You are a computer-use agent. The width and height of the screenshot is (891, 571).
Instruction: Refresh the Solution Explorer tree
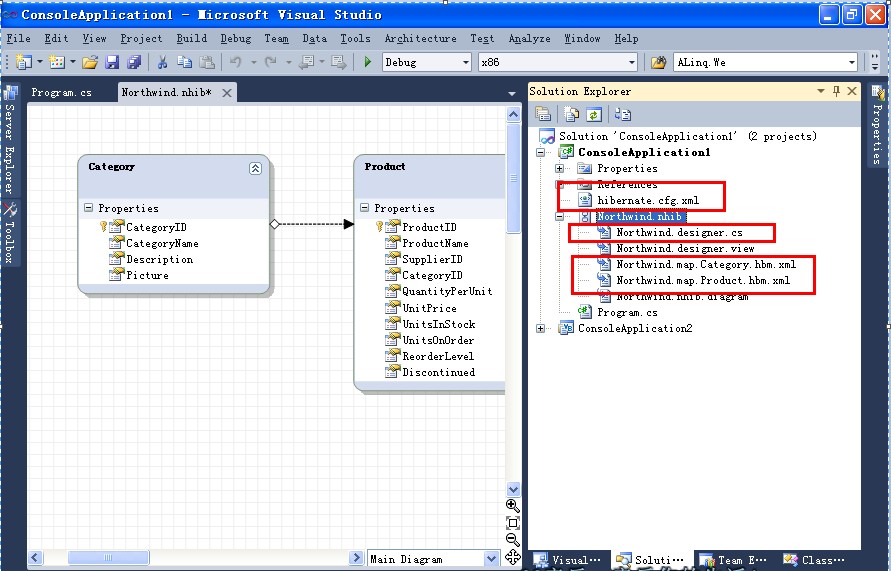click(594, 114)
